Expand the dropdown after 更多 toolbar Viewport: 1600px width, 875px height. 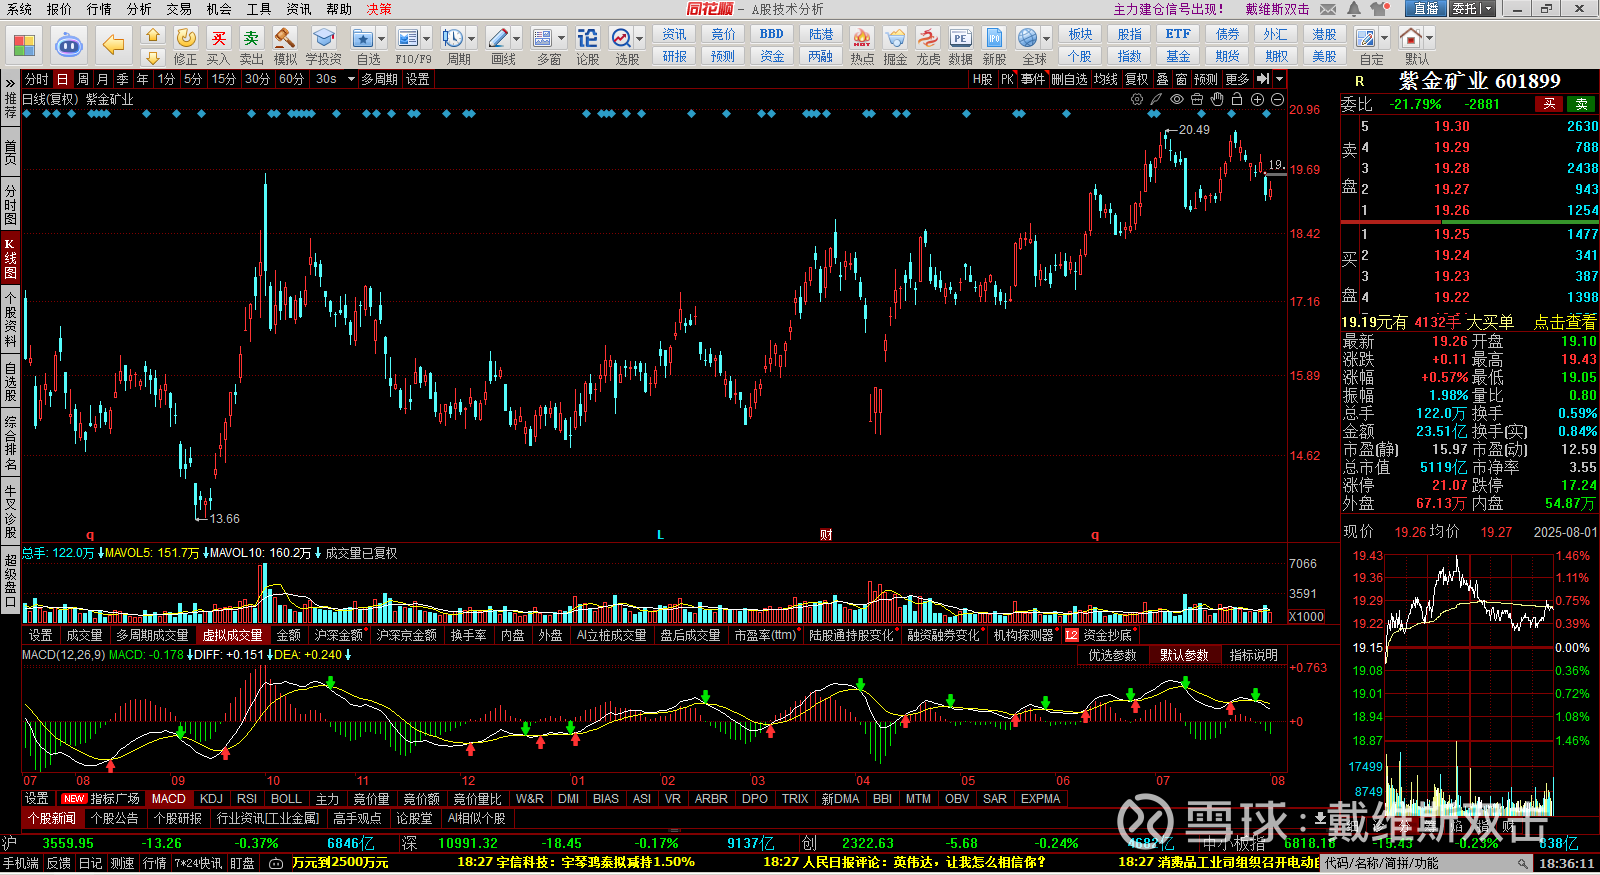tap(1279, 79)
